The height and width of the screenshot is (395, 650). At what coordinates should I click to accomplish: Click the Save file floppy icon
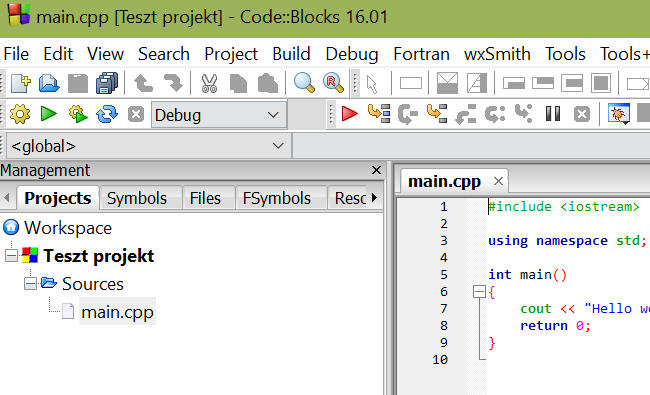(78, 83)
